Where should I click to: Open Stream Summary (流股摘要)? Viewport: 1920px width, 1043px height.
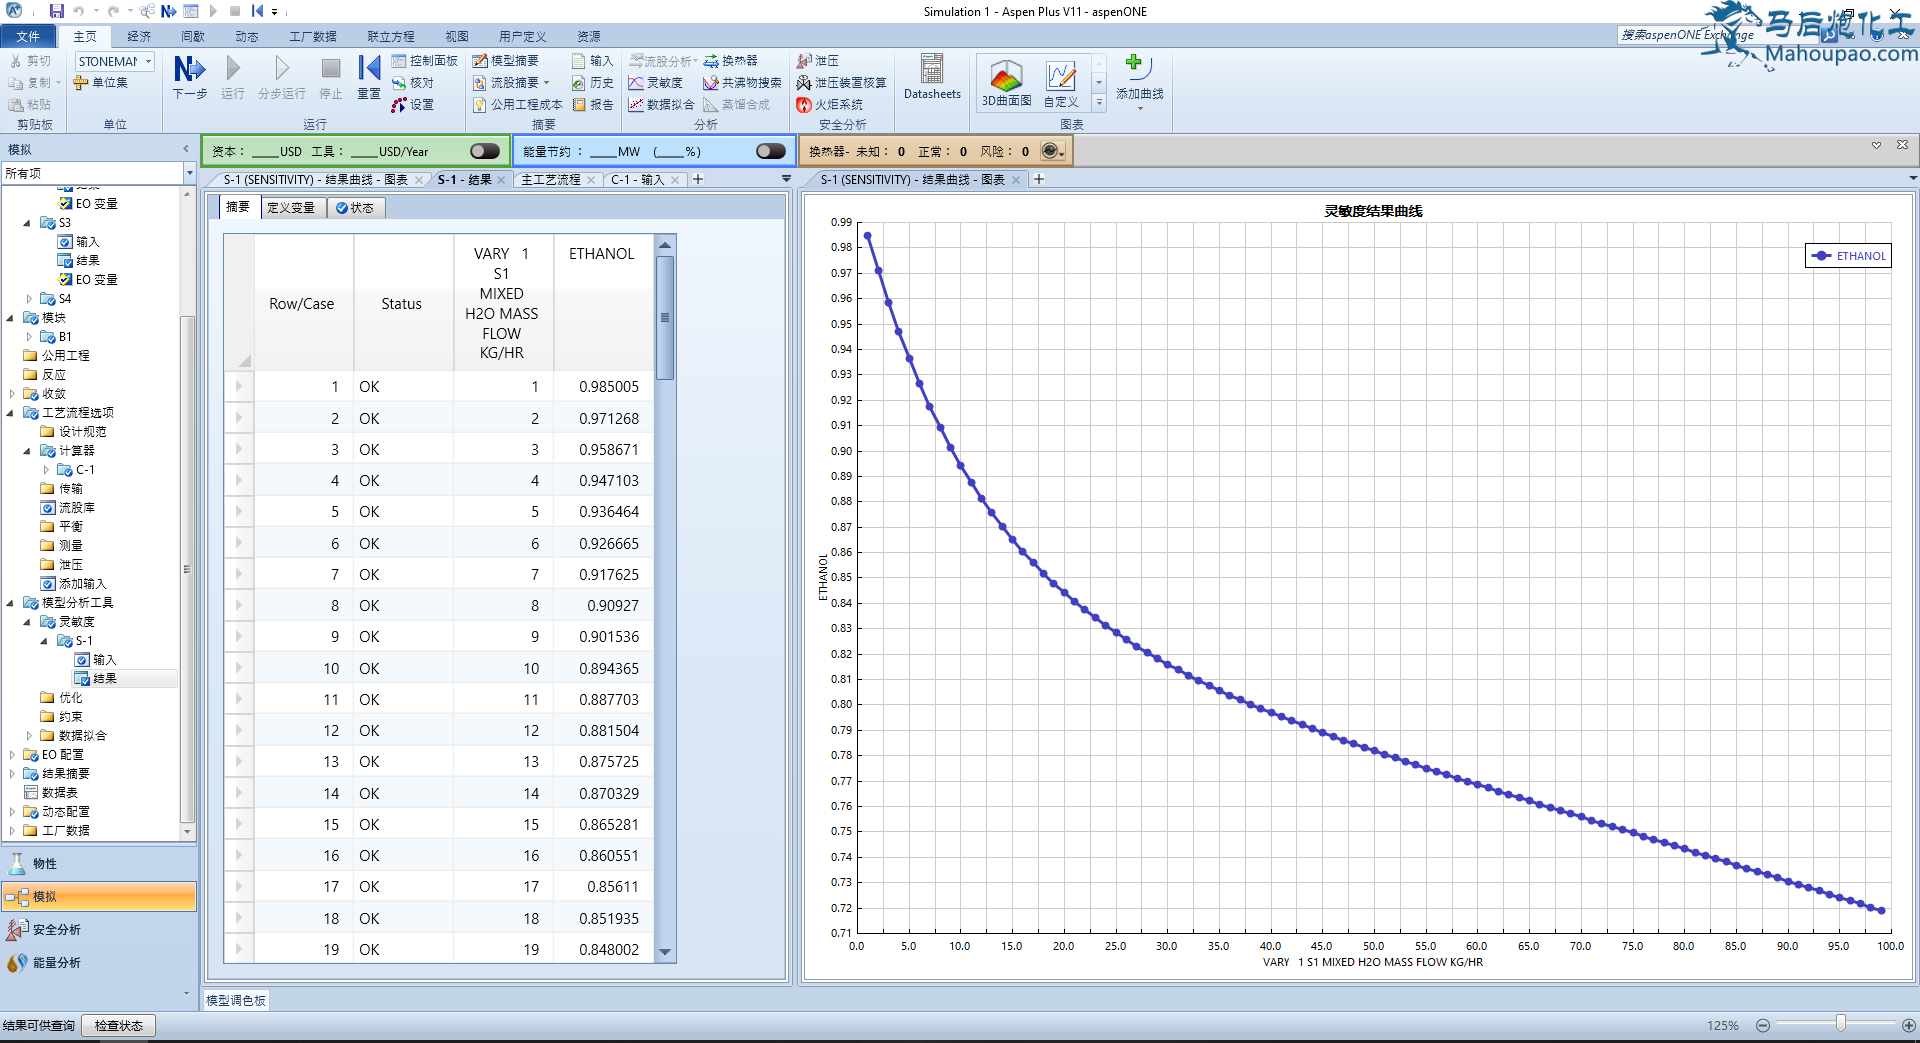[x=510, y=83]
